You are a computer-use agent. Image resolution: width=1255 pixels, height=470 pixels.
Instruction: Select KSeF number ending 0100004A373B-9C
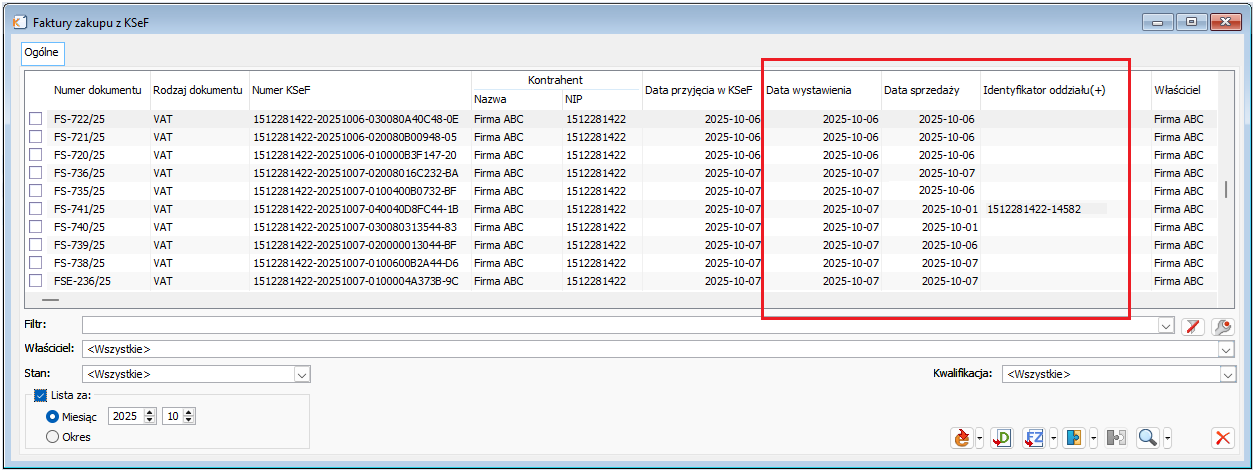[x=355, y=281]
